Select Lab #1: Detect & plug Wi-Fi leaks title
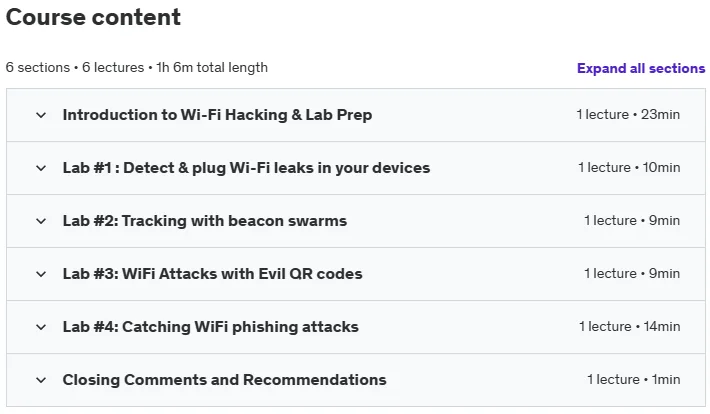 tap(246, 168)
